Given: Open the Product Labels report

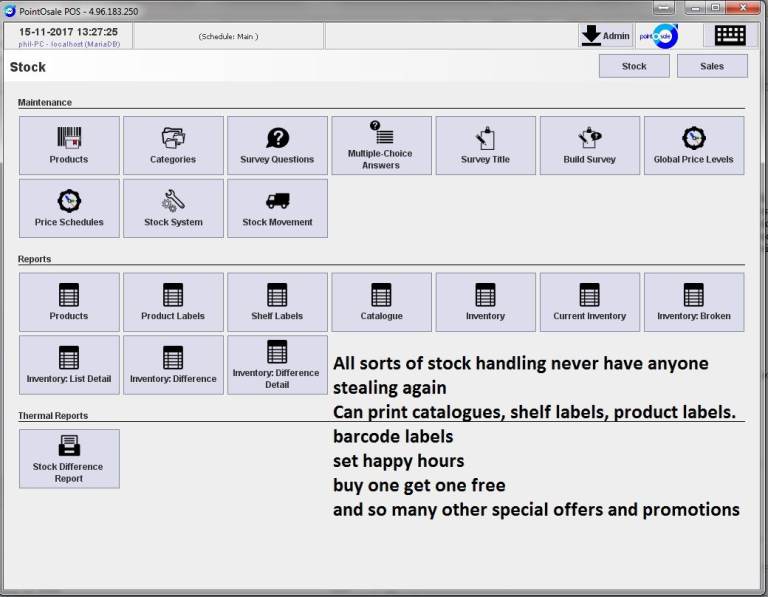Looking at the screenshot, I should tap(173, 302).
